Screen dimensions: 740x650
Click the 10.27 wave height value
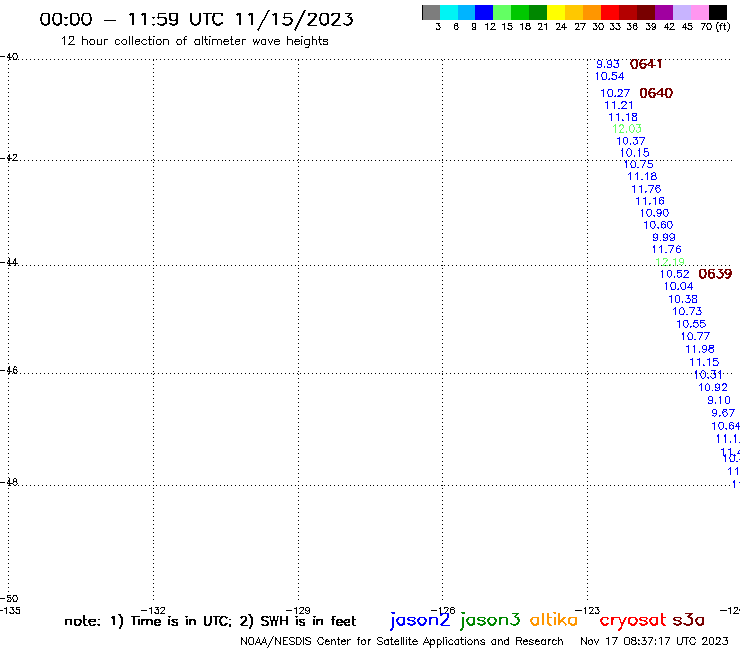(615, 93)
